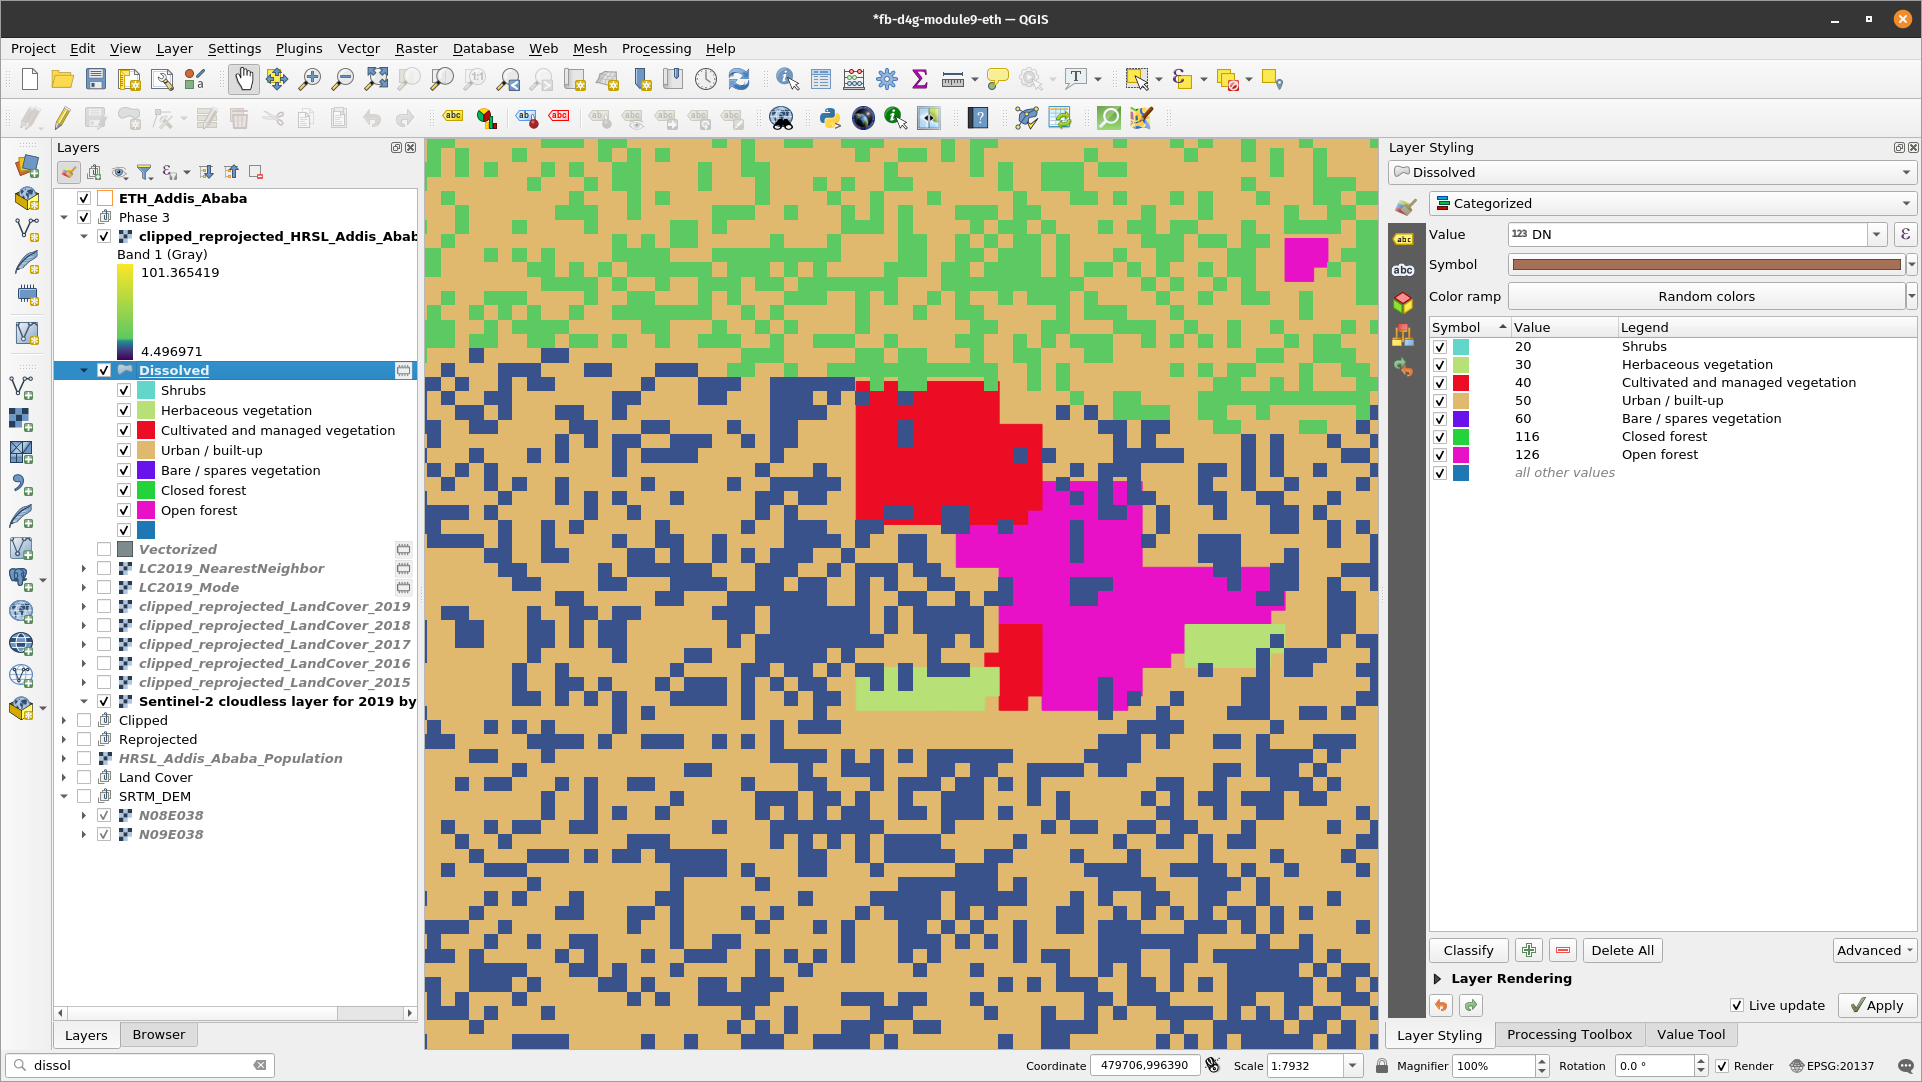Click Zoom Full extent icon
This screenshot has height=1082, width=1922.
pyautogui.click(x=376, y=79)
